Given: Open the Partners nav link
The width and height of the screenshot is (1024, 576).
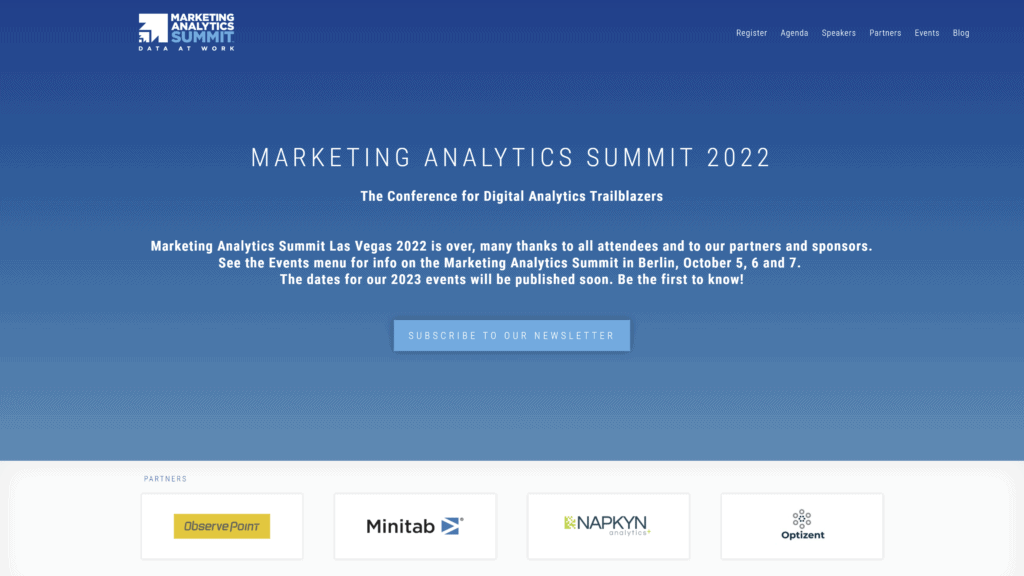Looking at the screenshot, I should [x=885, y=33].
